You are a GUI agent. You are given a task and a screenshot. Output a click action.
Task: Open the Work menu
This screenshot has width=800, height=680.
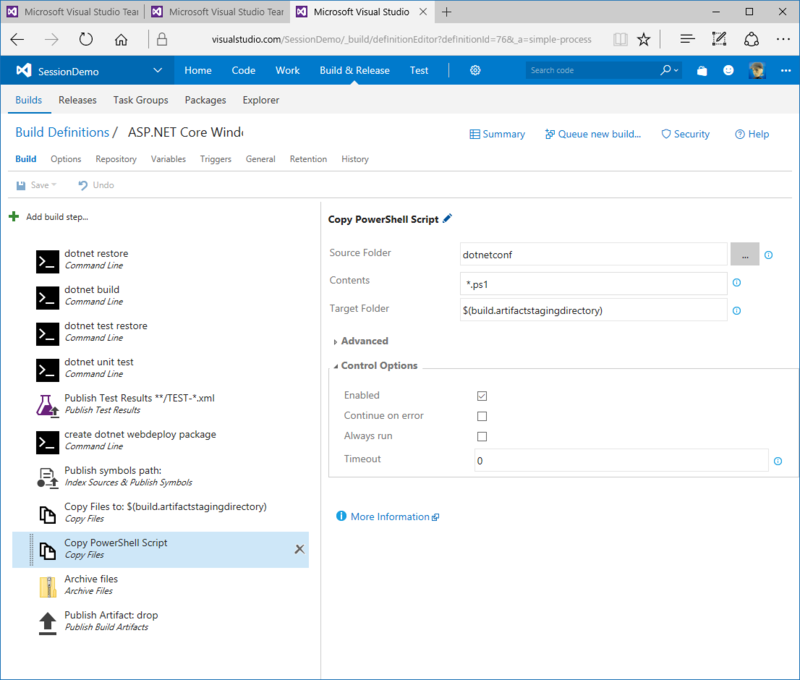point(287,70)
